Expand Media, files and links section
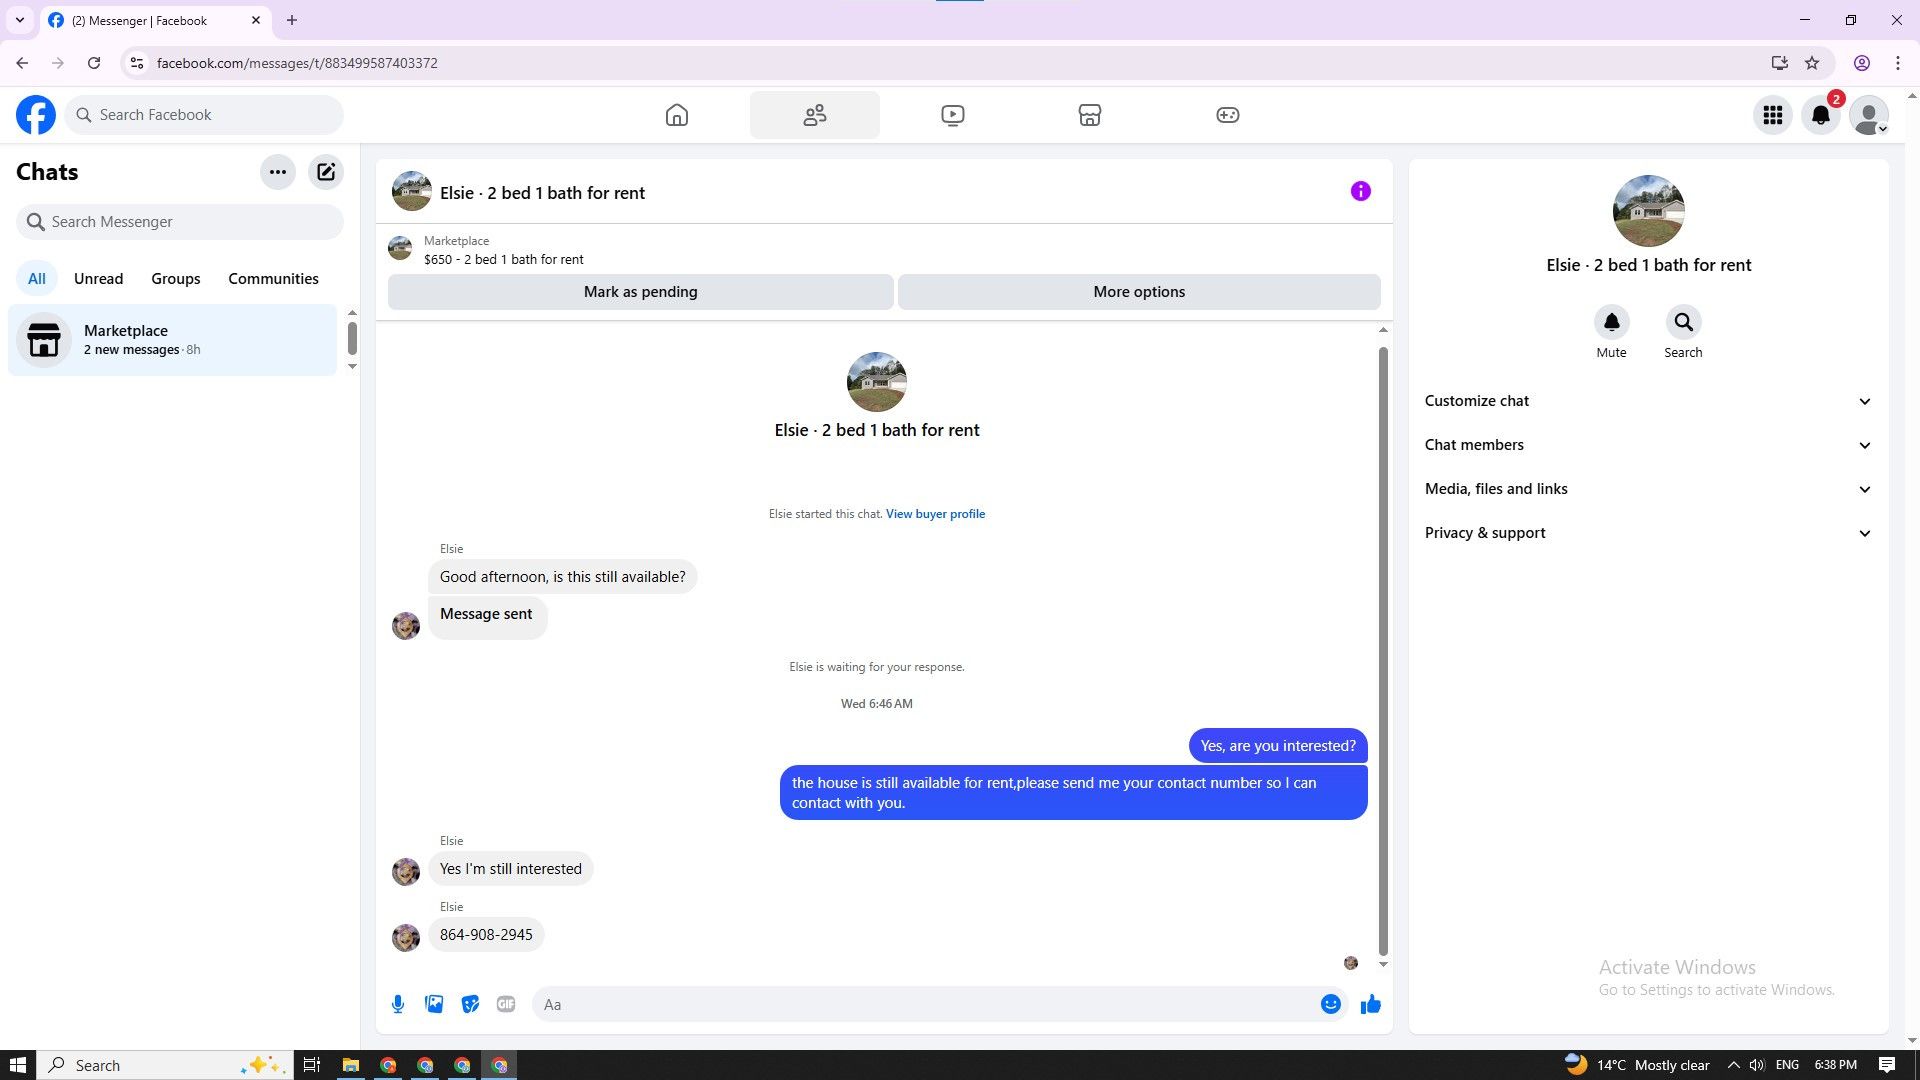The image size is (1920, 1080). click(1648, 489)
